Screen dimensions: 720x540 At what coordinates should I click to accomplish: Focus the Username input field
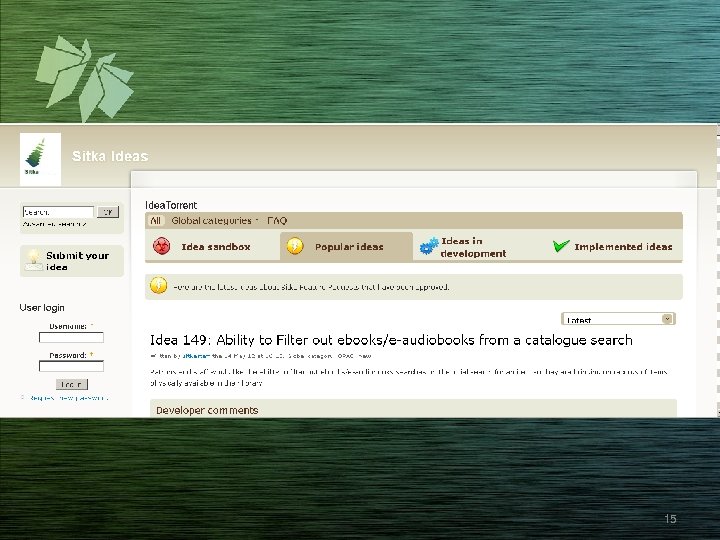(71, 338)
